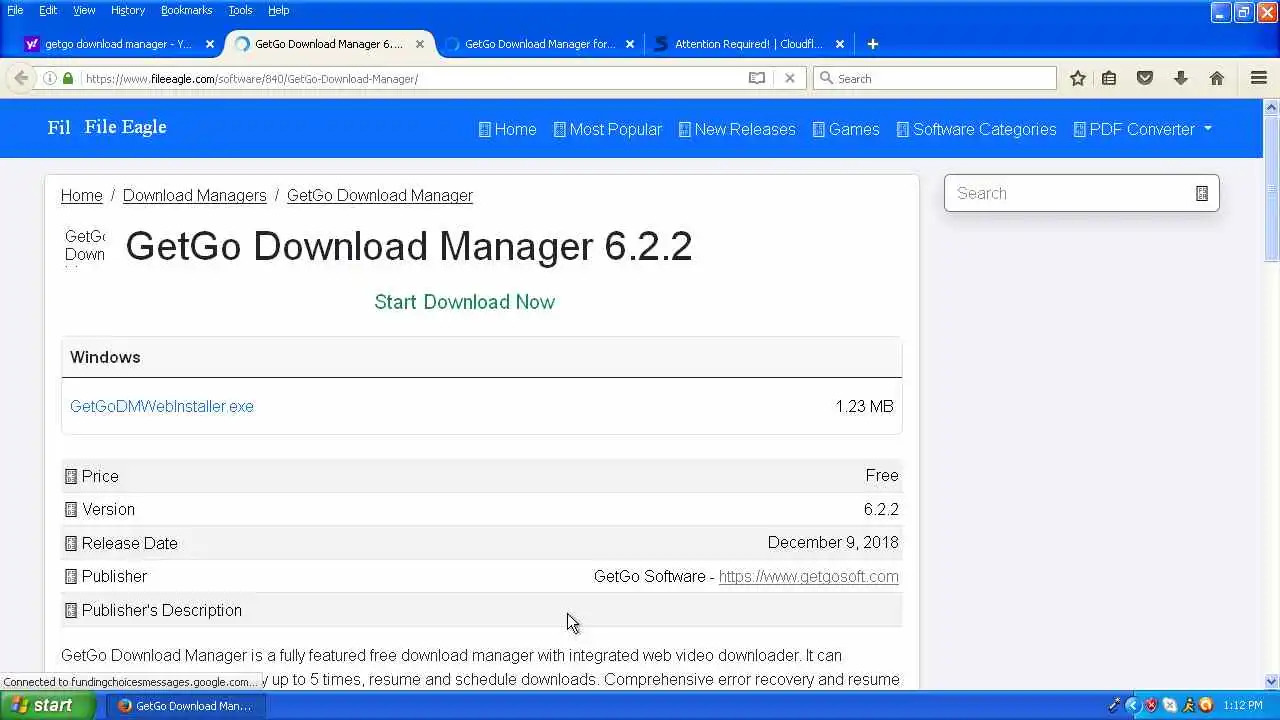
Task: Click orange G tray icon
Action: click(1206, 705)
